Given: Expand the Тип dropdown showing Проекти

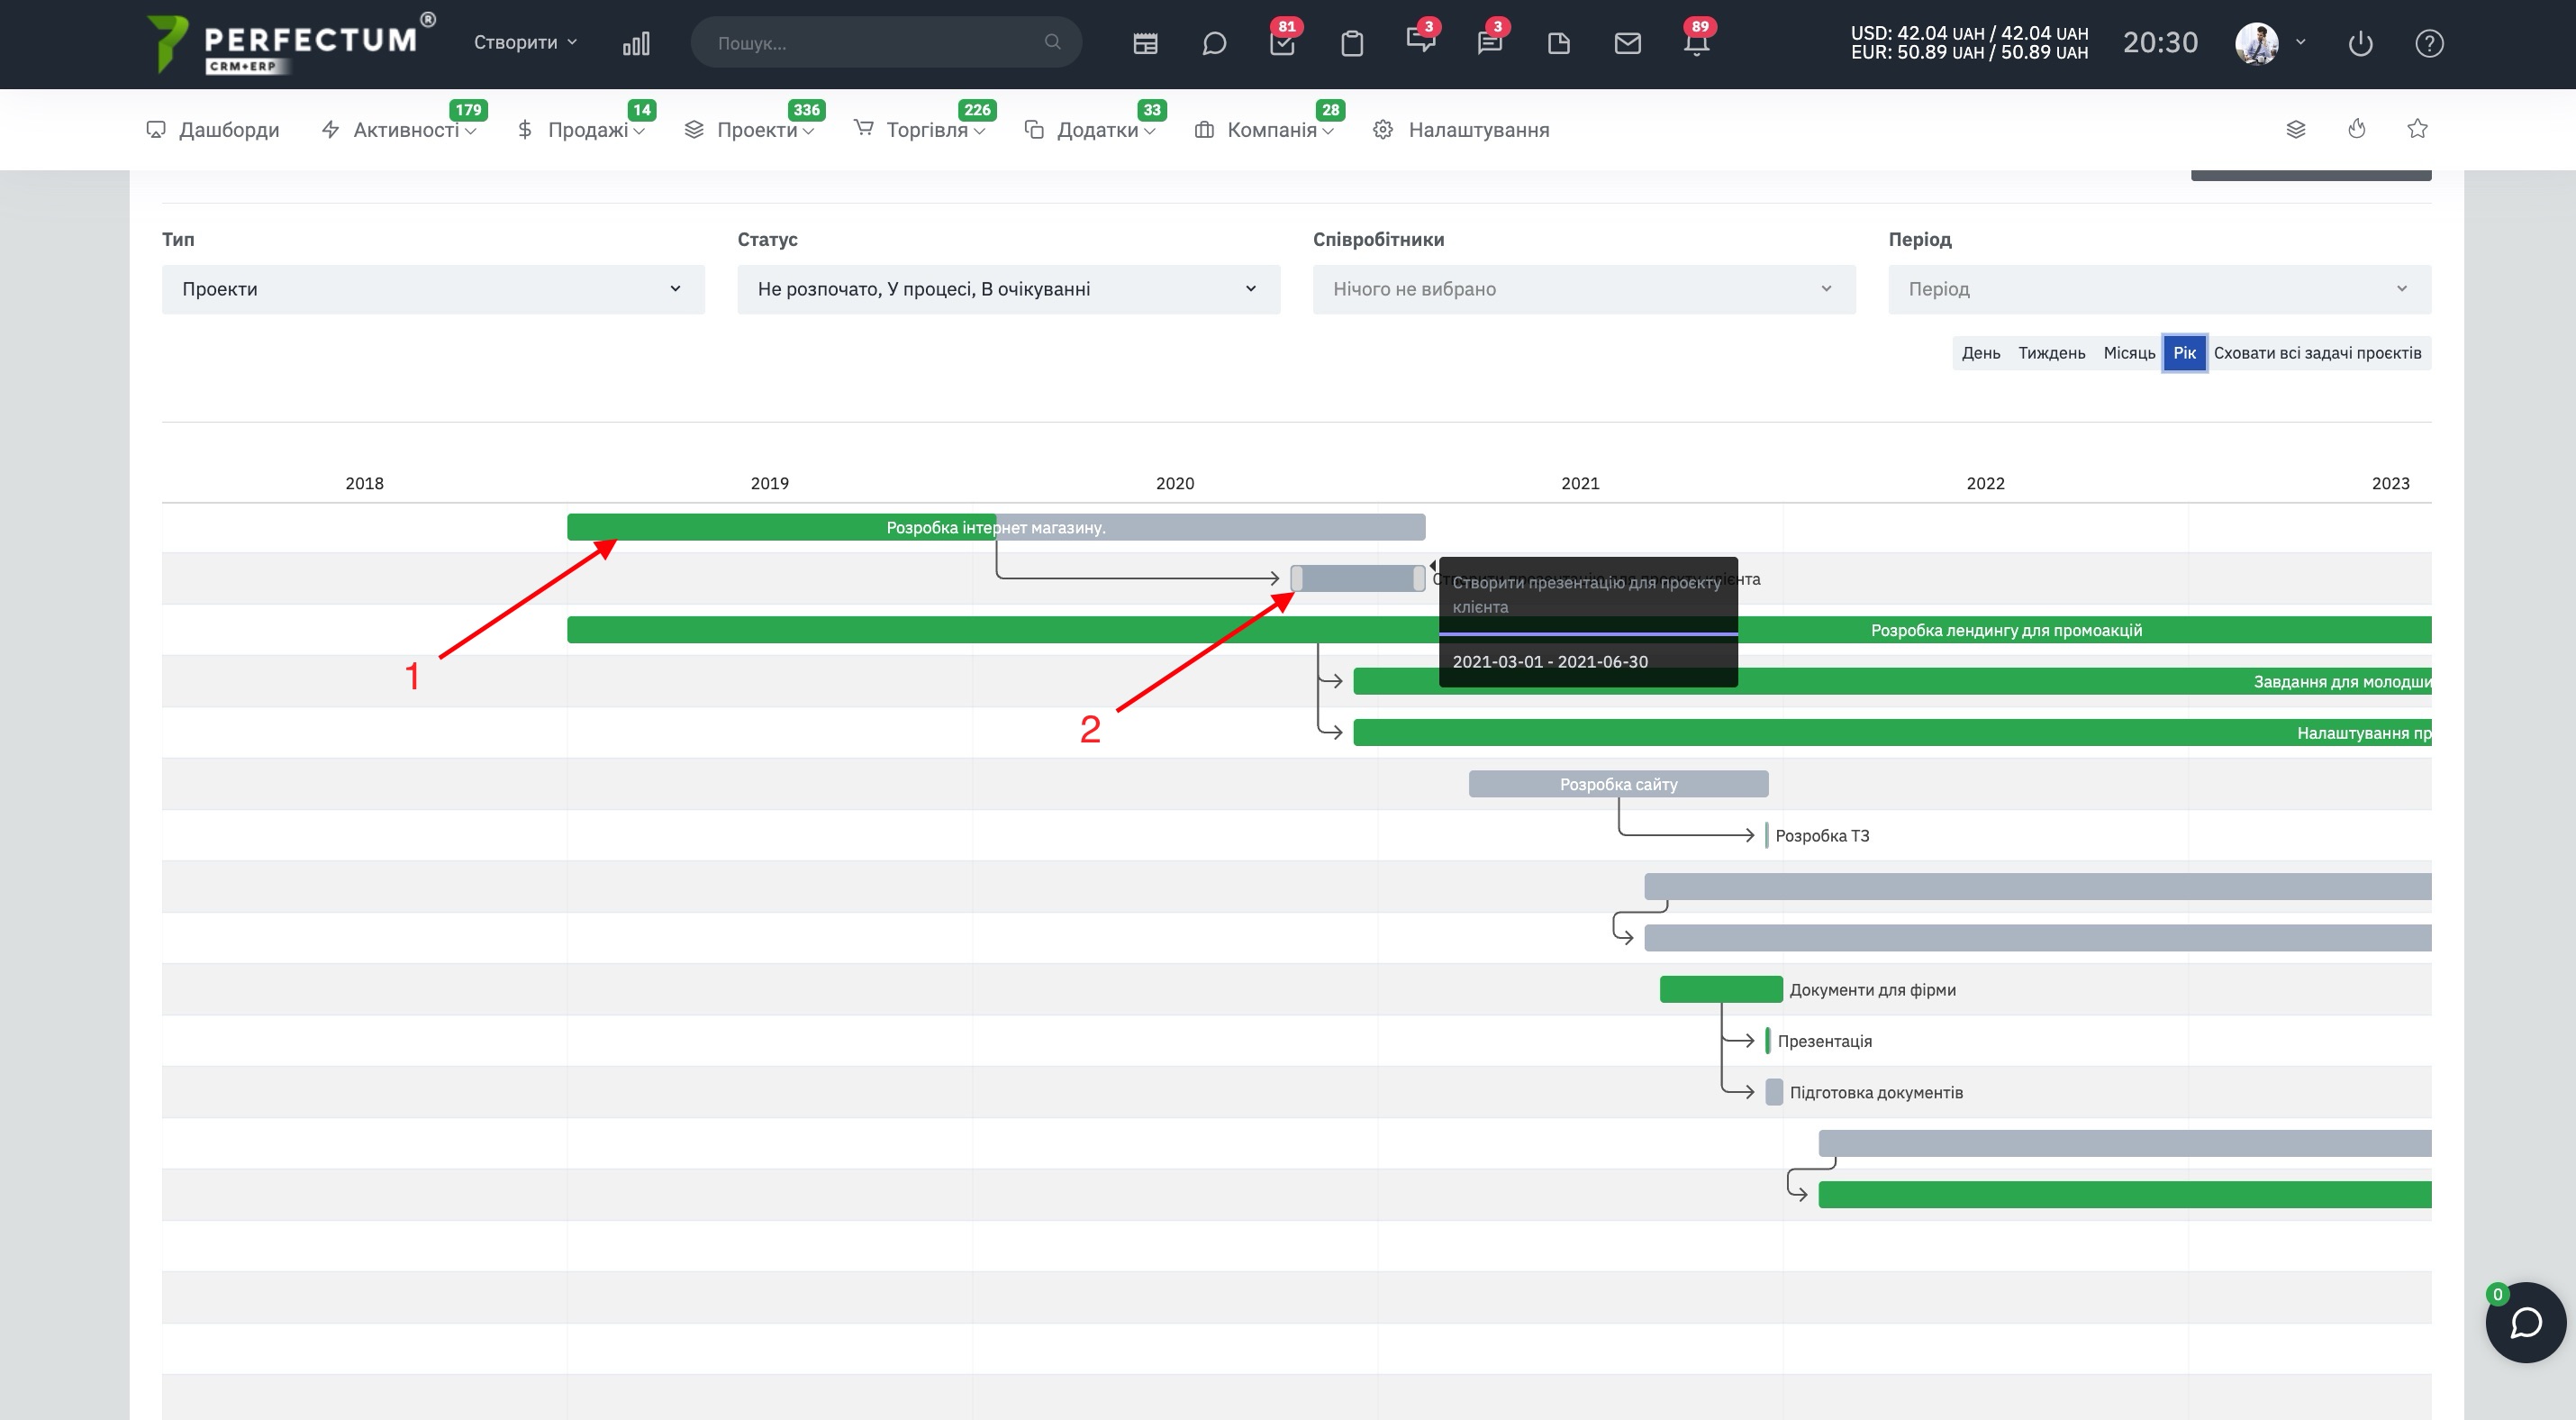Looking at the screenshot, I should (433, 289).
